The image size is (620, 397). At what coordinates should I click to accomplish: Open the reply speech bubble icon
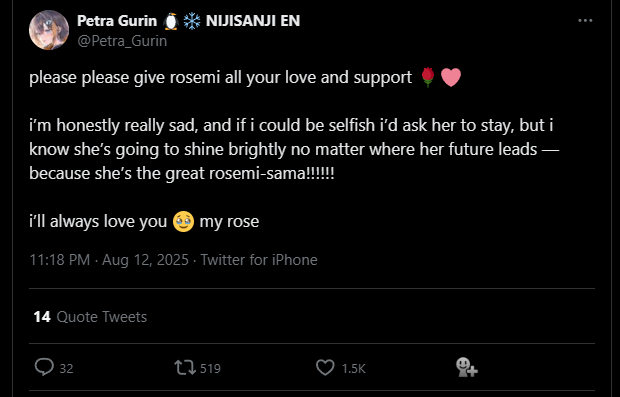[x=44, y=367]
